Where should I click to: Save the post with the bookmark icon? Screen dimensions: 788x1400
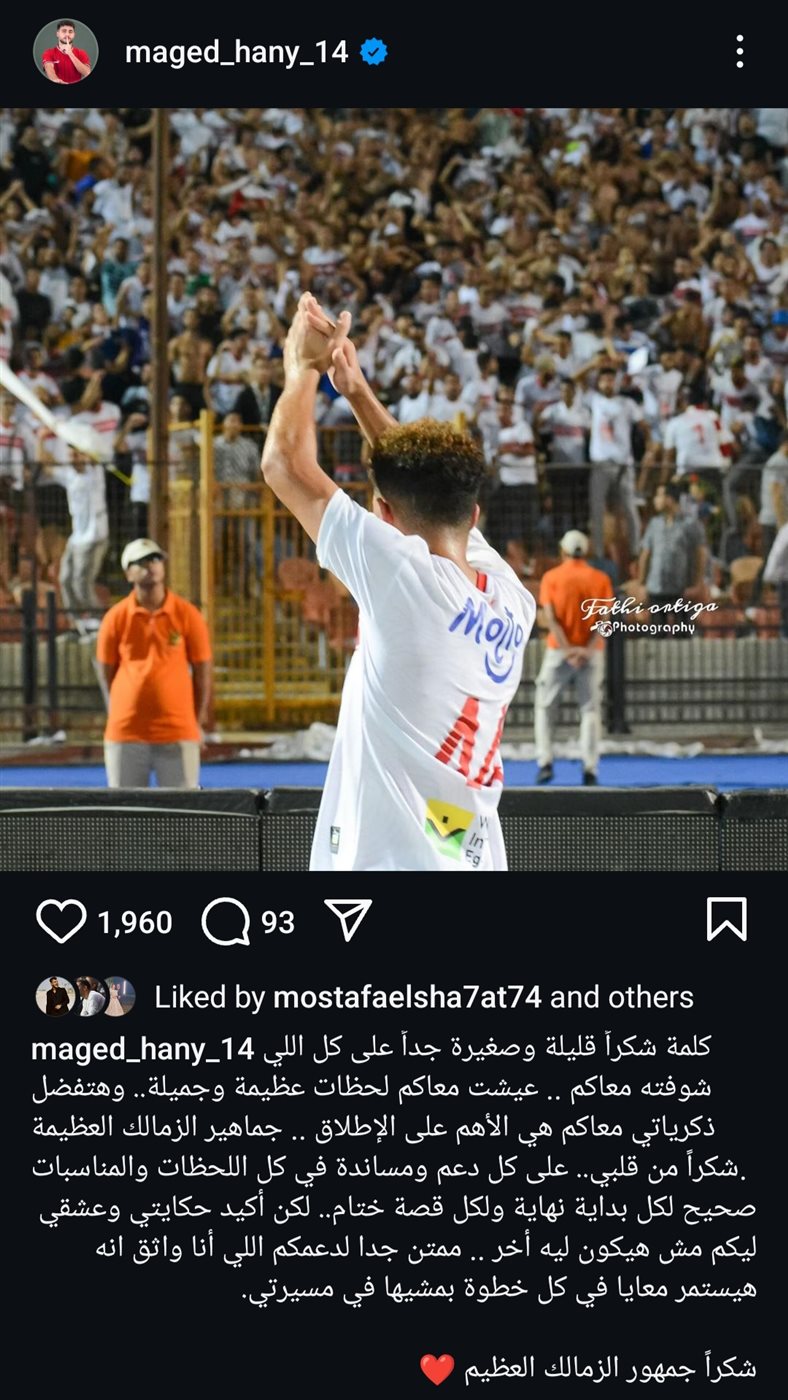tap(727, 919)
